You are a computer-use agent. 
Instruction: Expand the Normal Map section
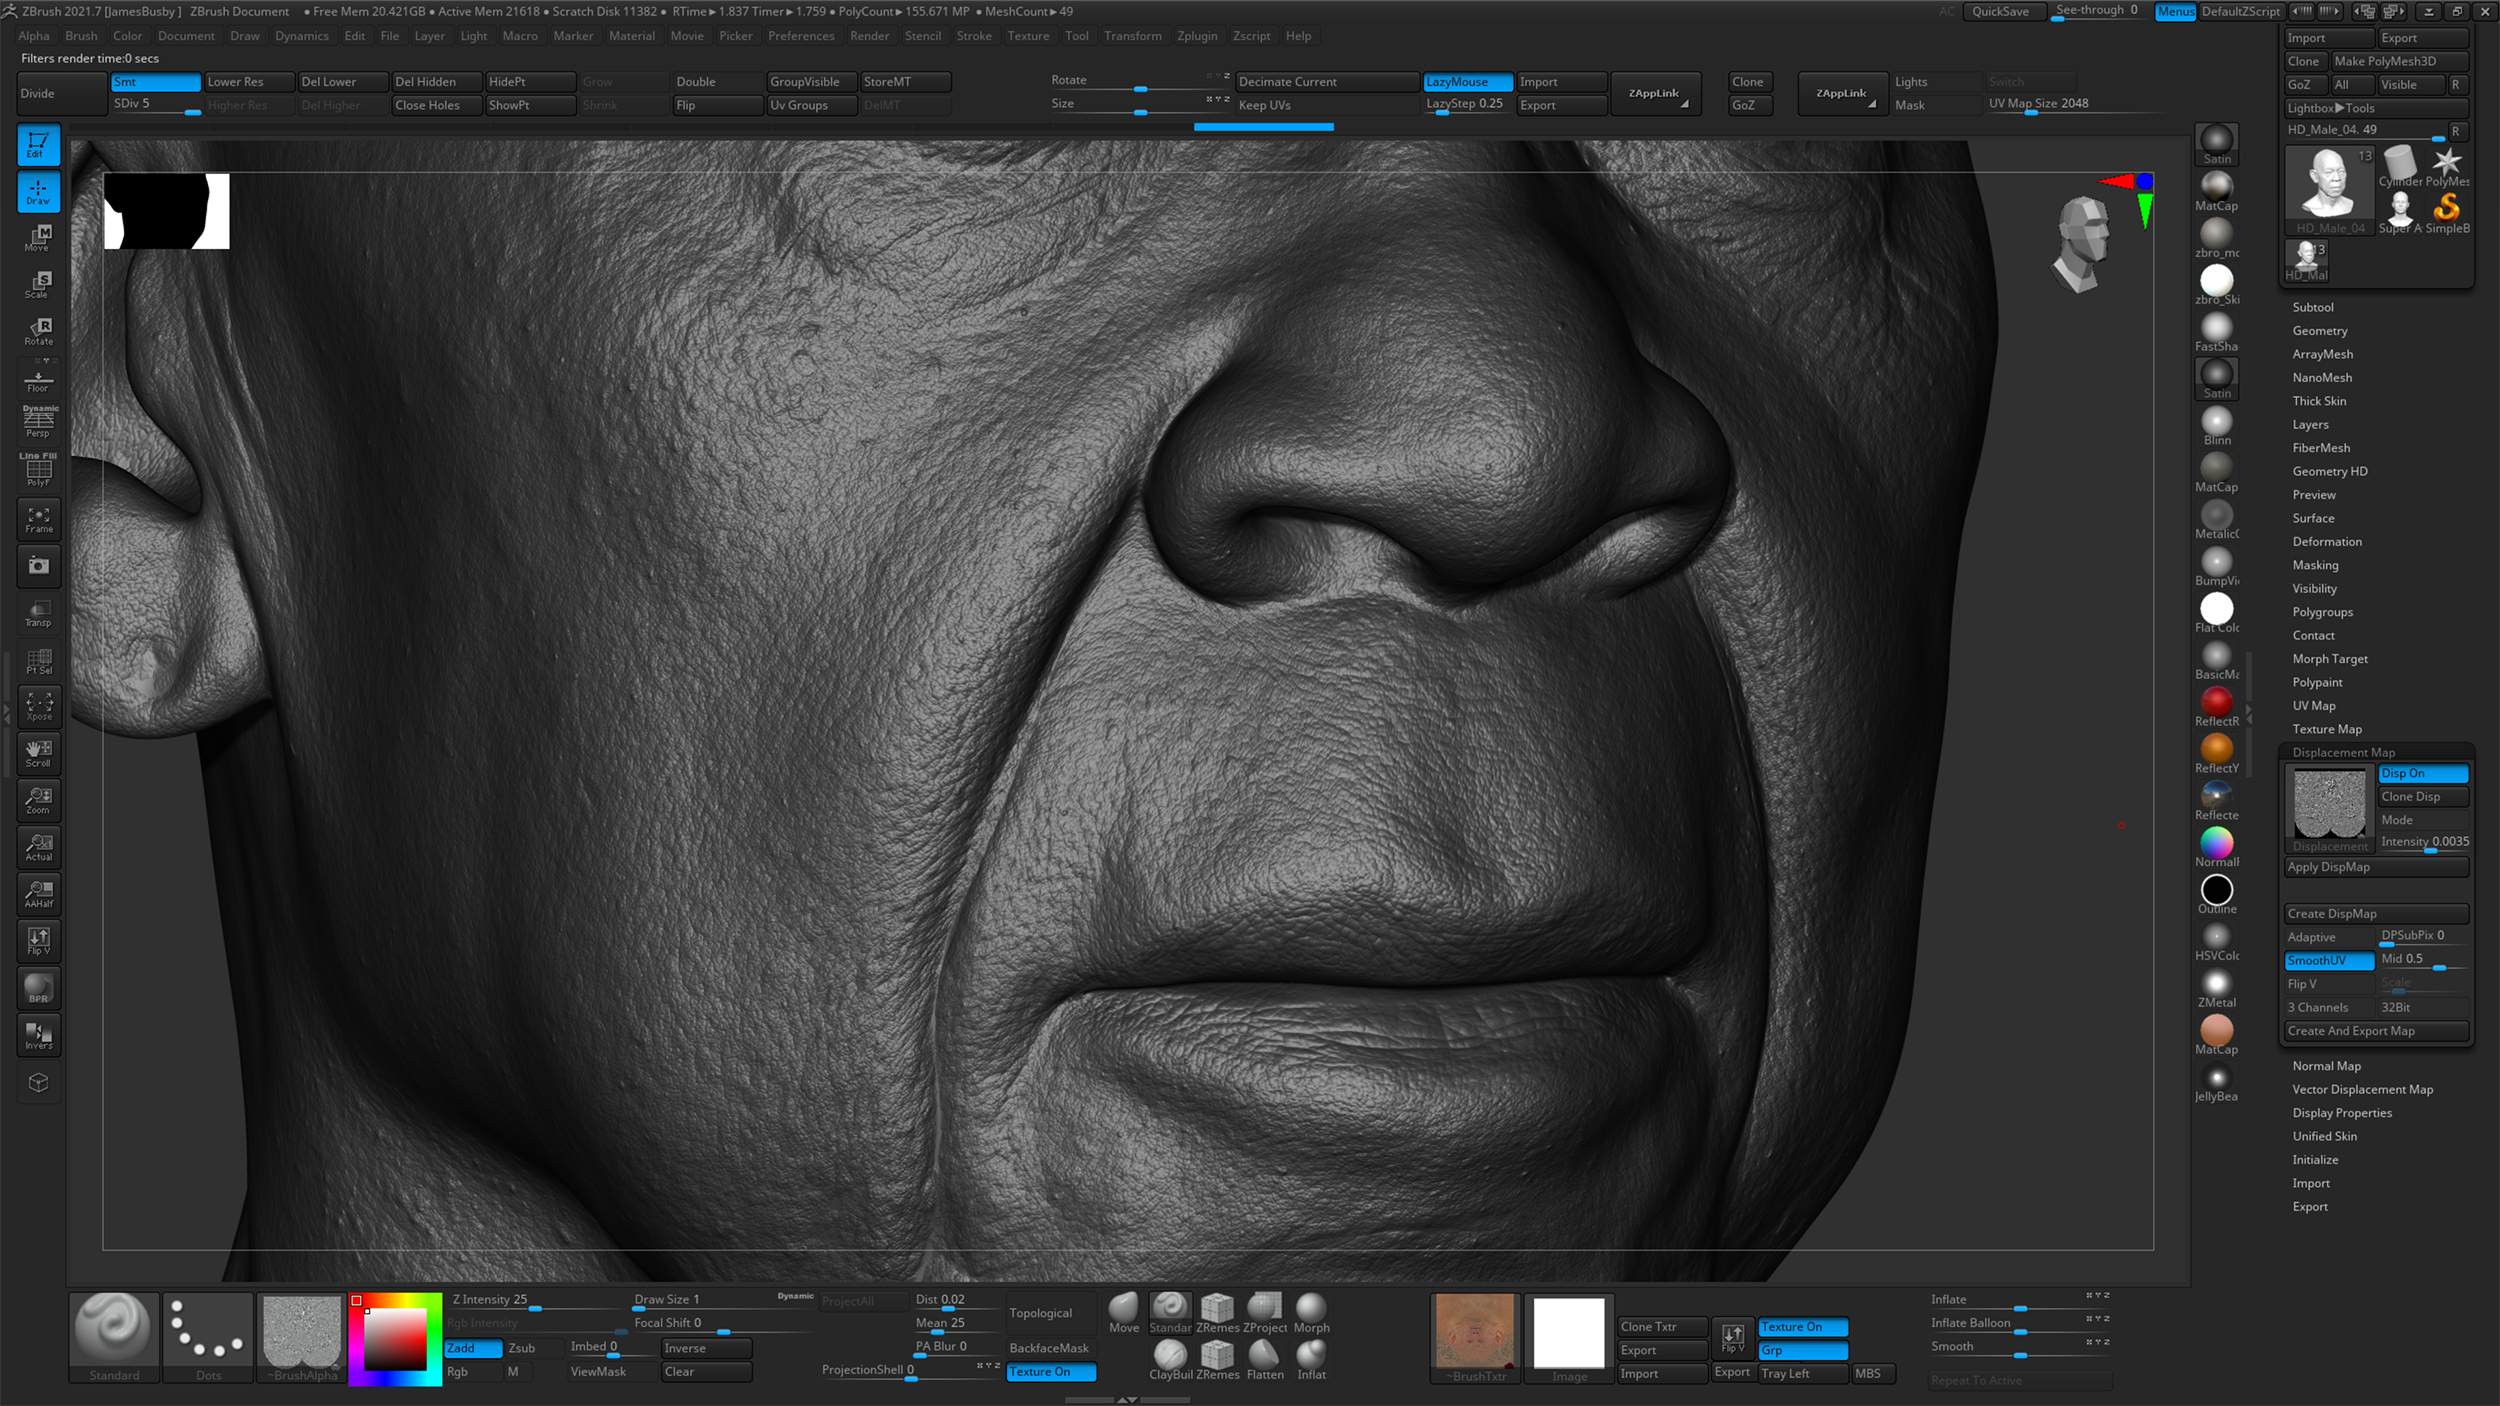[2326, 1066]
